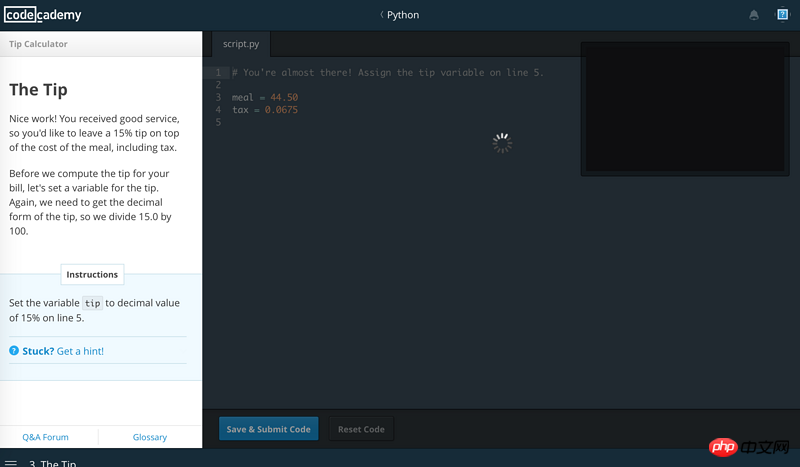
Task: Click the question mark icon beside Stuck?
Action: point(14,351)
